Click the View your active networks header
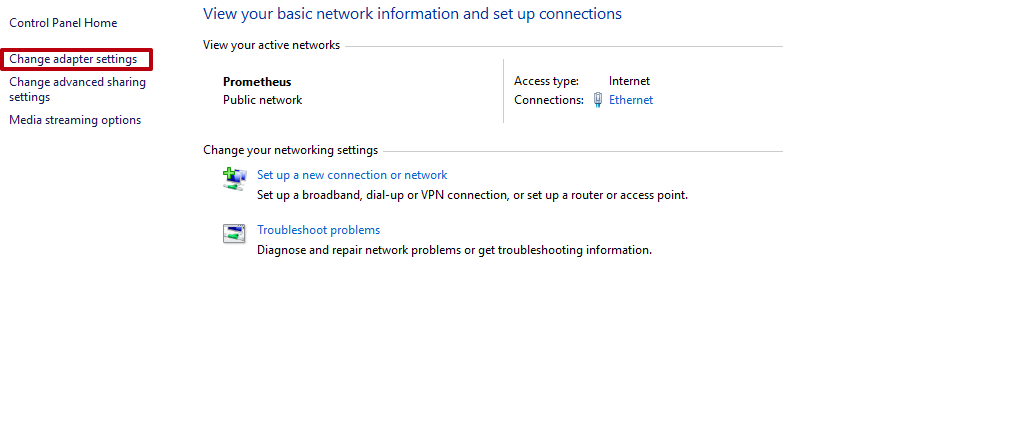 (271, 45)
